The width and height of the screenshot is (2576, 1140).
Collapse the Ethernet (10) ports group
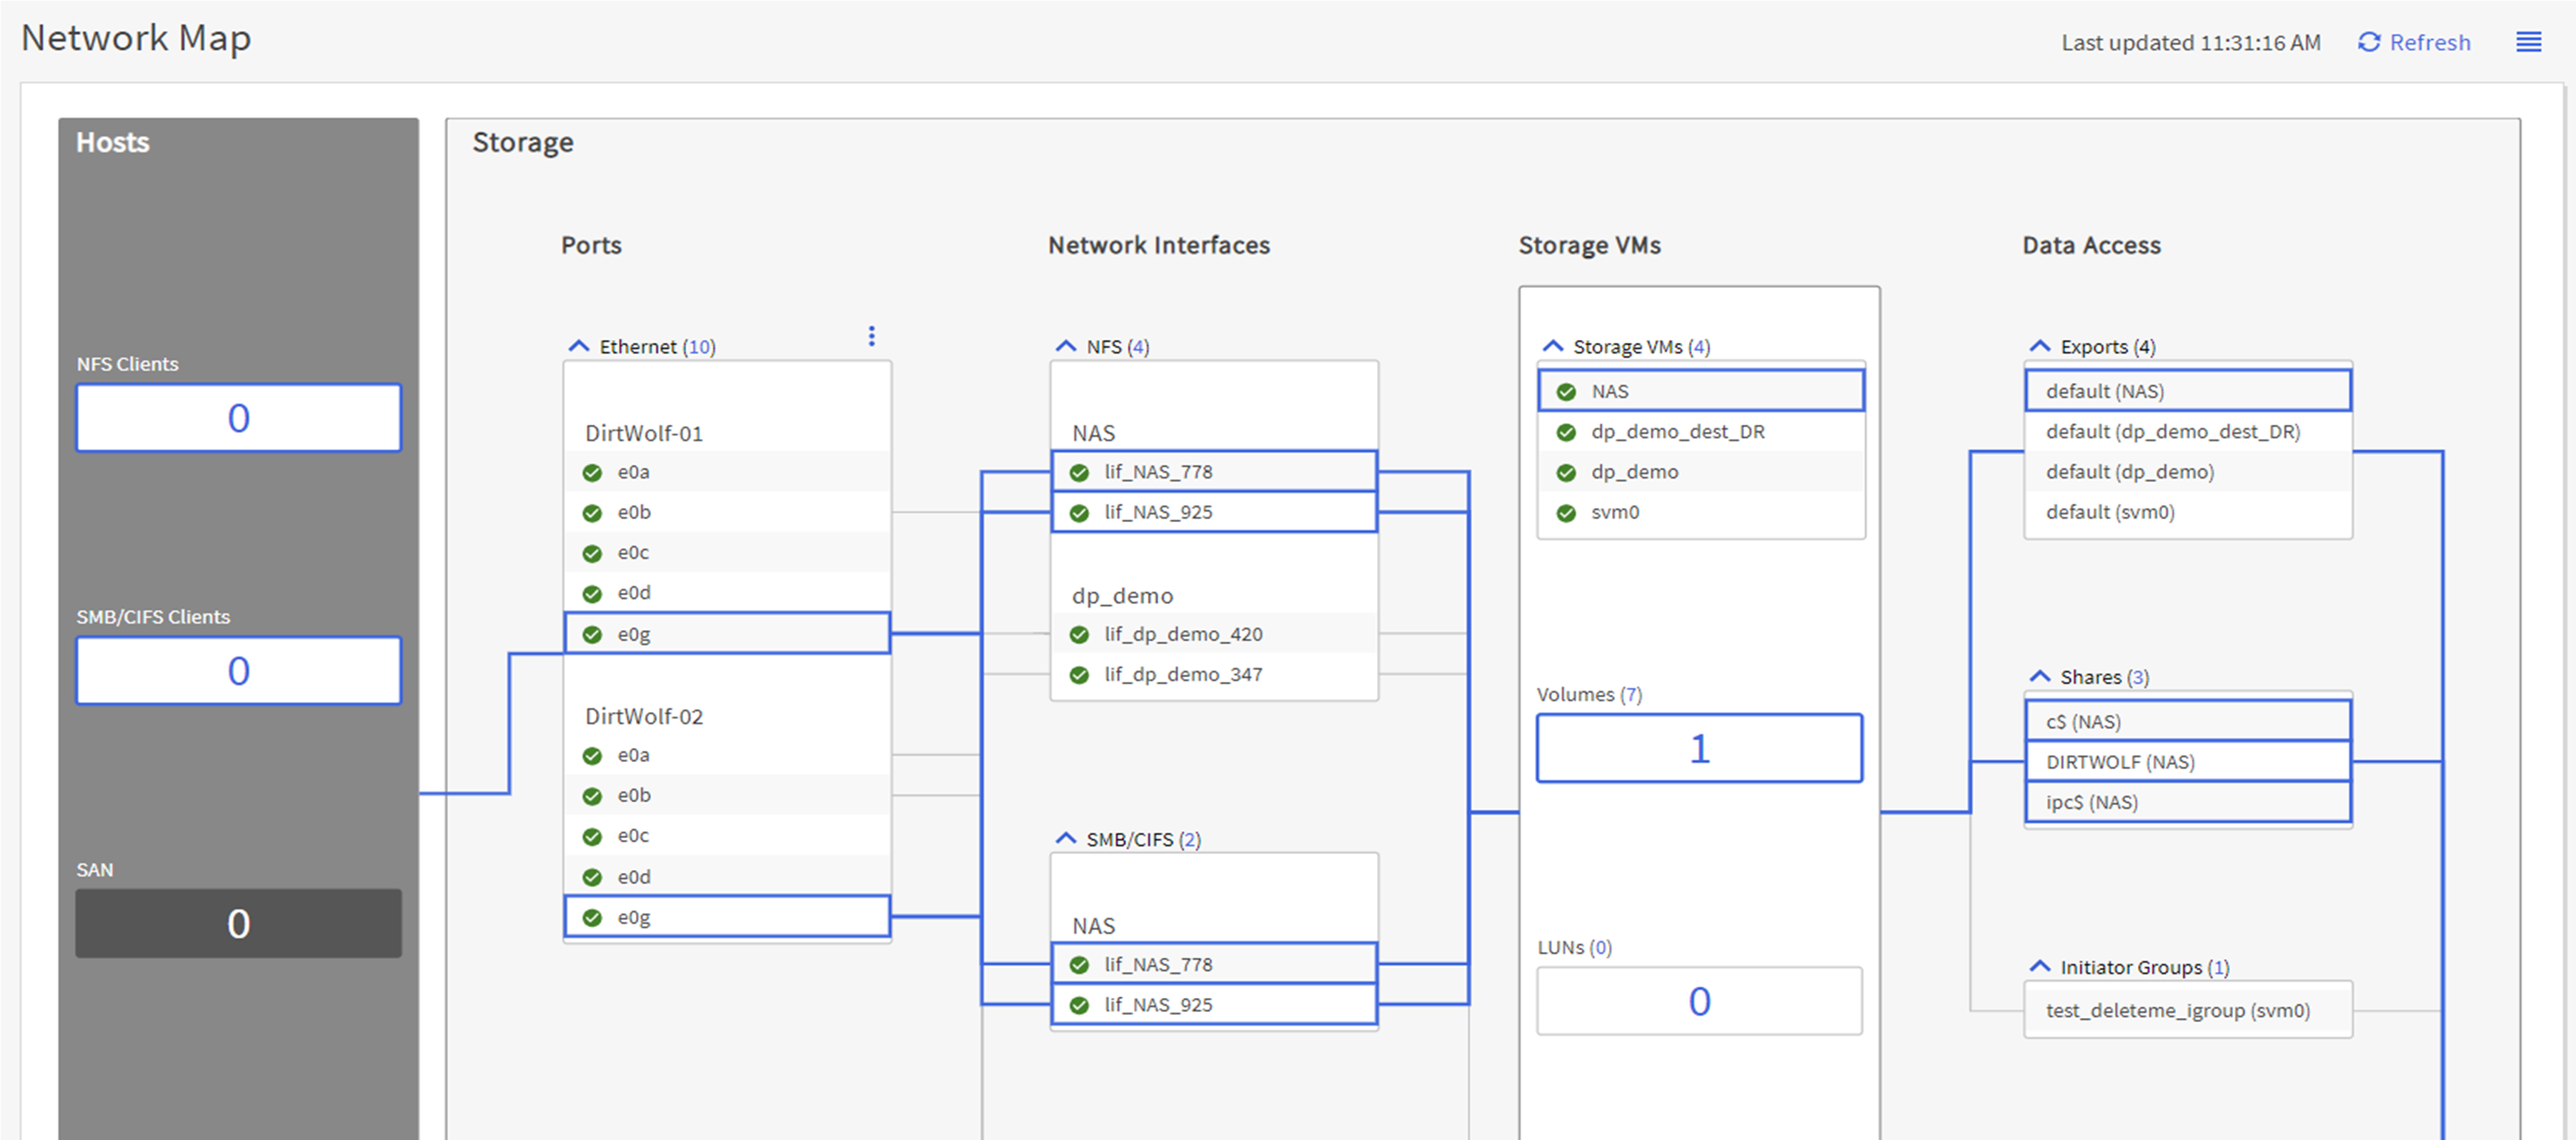pos(578,346)
